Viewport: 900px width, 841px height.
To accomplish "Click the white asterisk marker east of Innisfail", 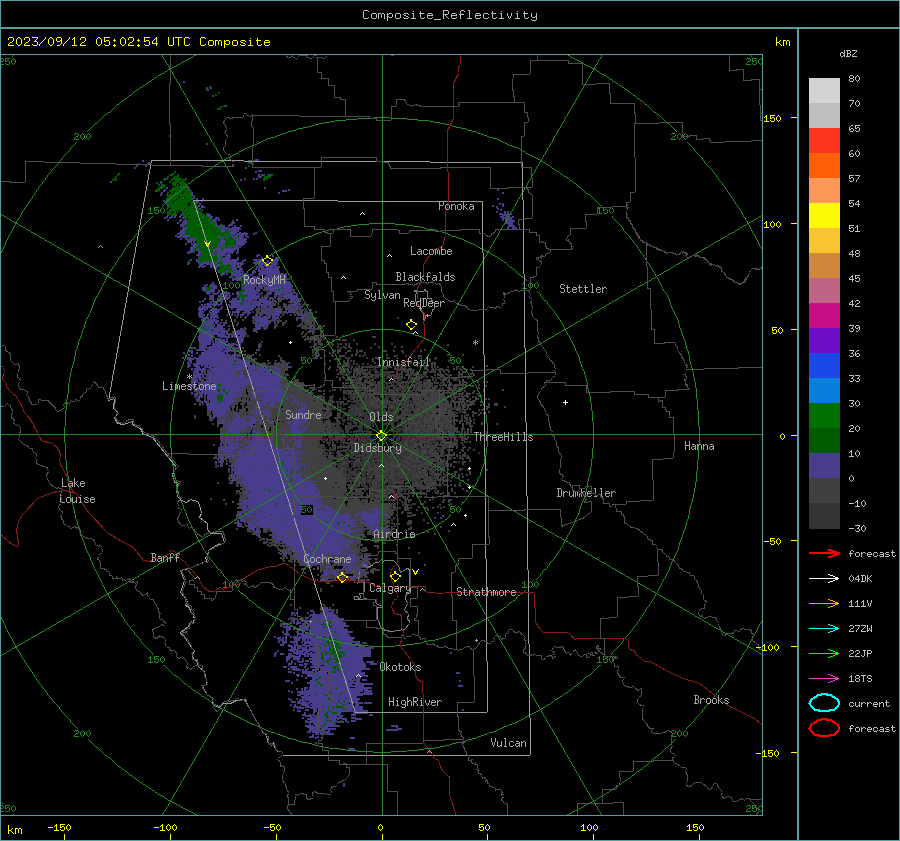I will tap(475, 343).
